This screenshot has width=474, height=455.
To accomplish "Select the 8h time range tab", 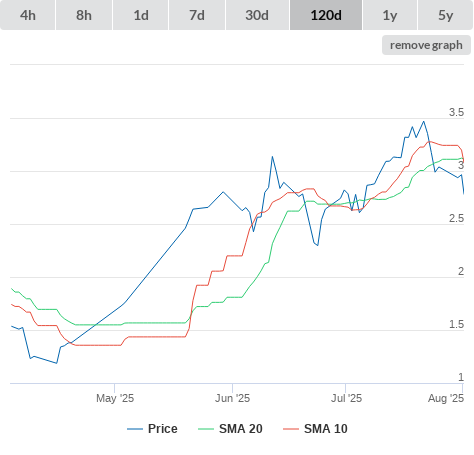I will pos(84,15).
